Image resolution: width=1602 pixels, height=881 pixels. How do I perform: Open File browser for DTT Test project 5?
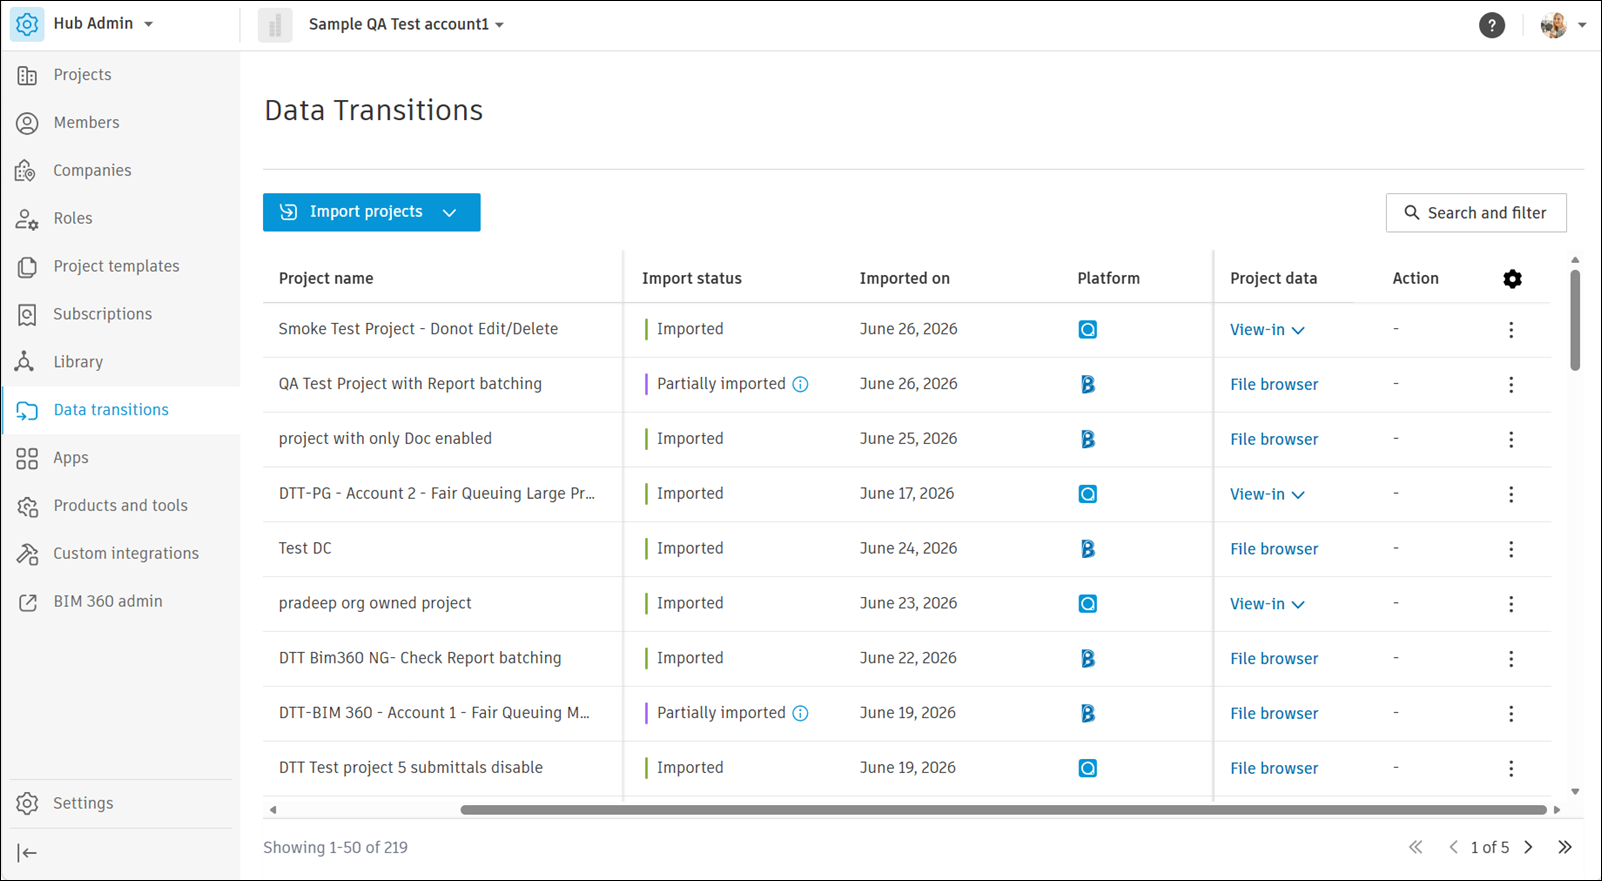coord(1274,768)
